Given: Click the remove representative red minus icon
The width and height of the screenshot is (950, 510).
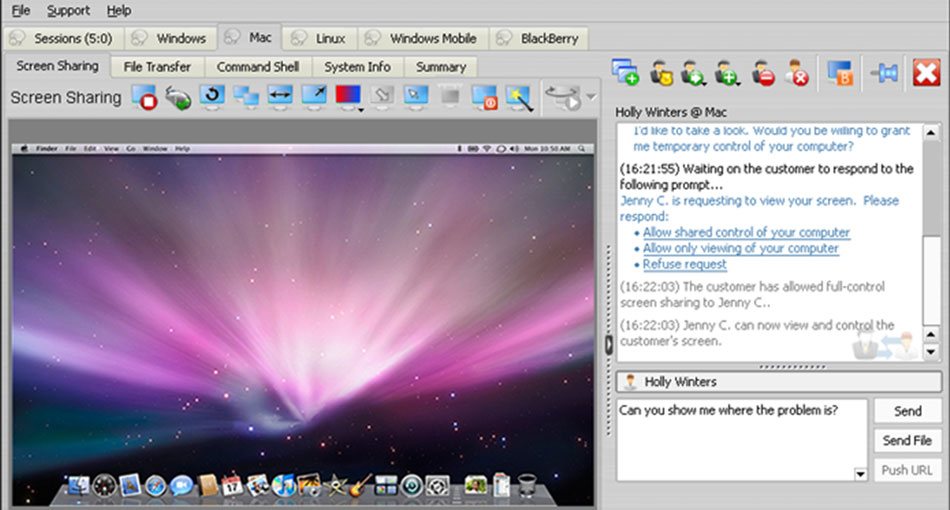Looking at the screenshot, I should click(x=763, y=73).
